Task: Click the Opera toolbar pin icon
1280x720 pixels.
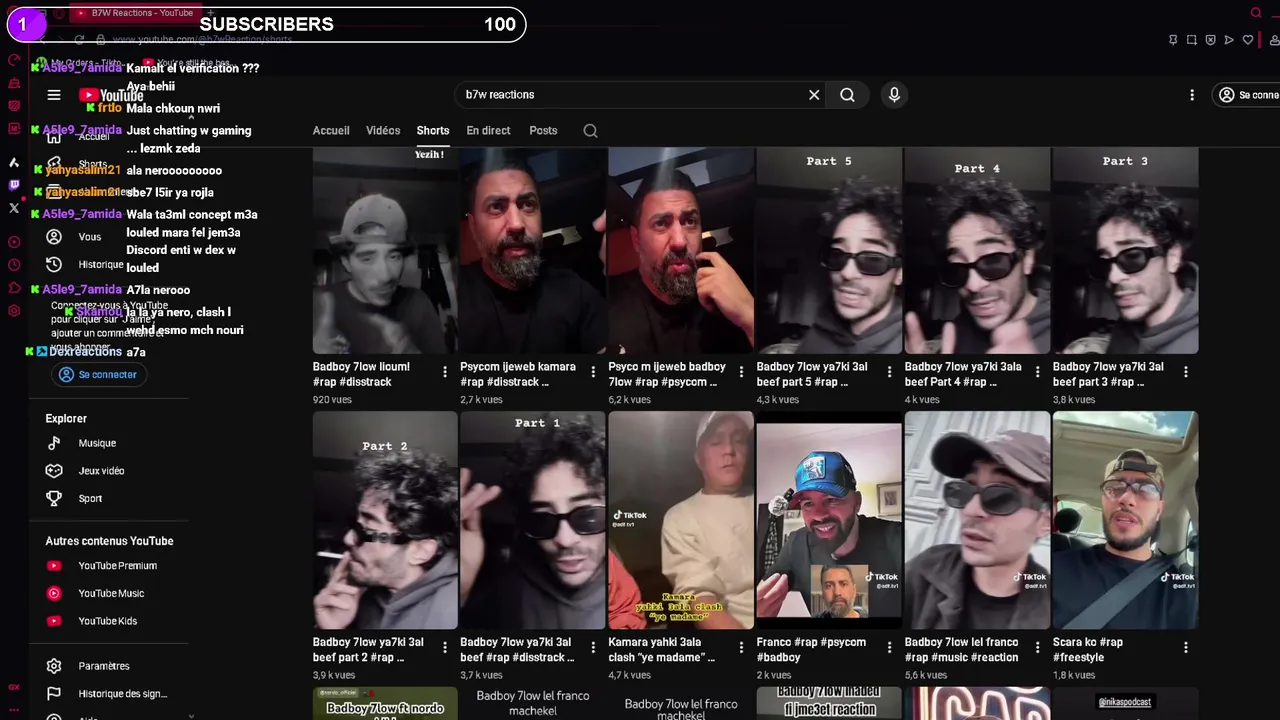Action: [1173, 40]
